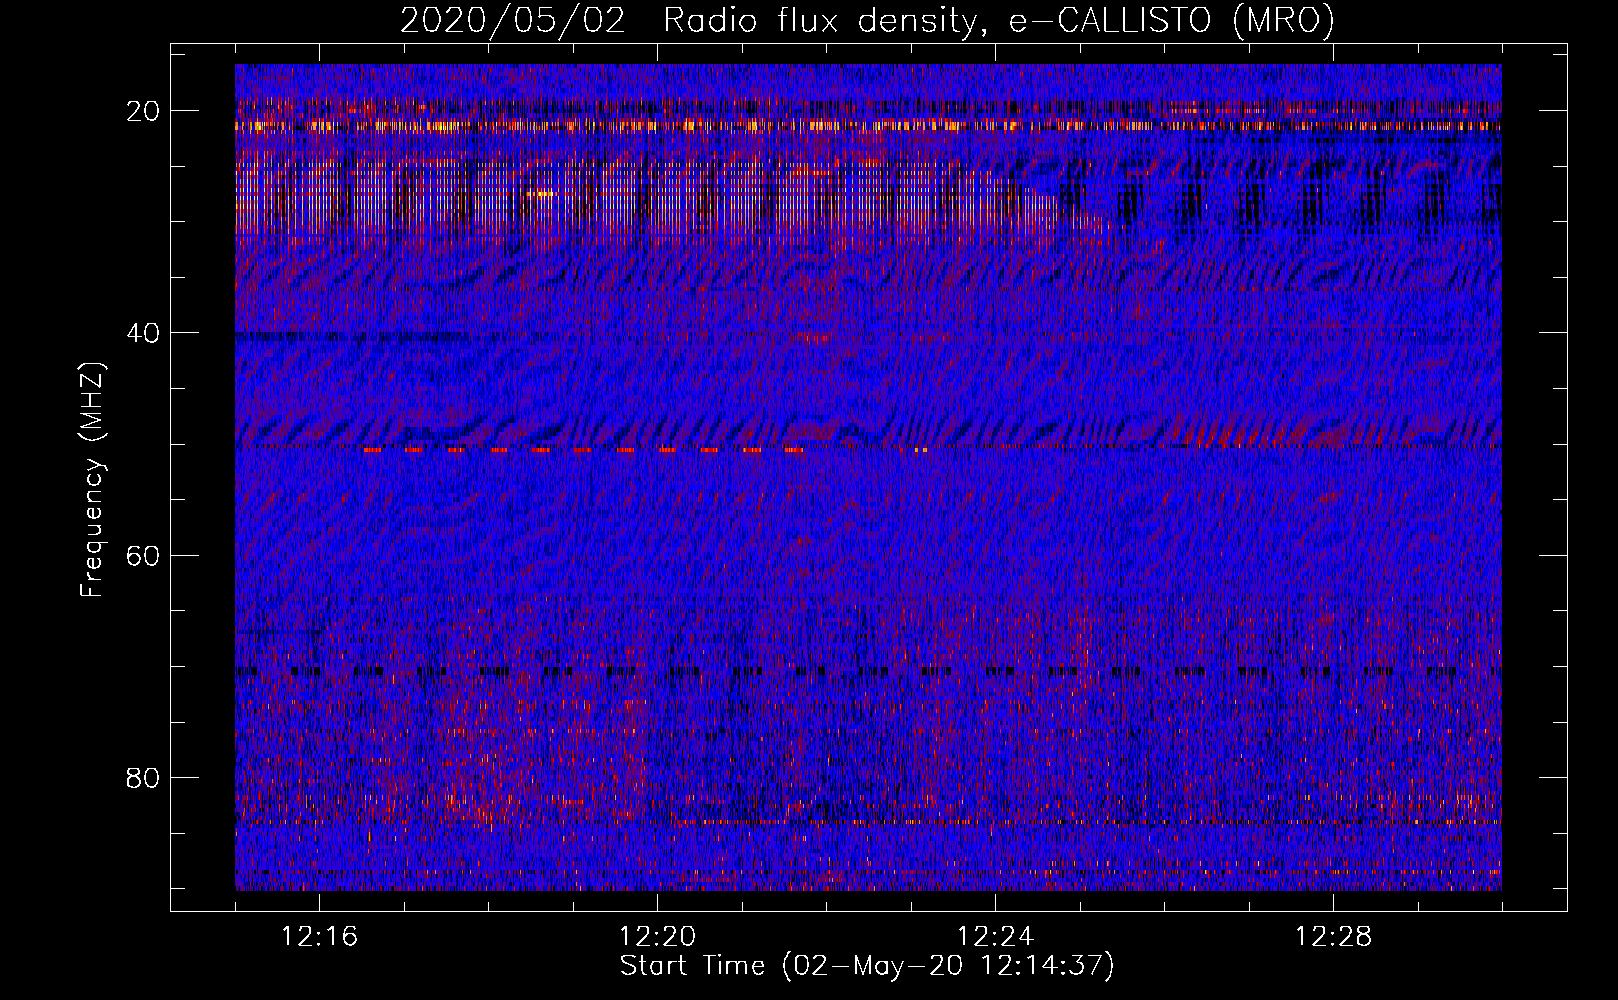Click the plot title 'Radio flux density, e-CALLISTO (MRO)'
The height and width of the screenshot is (1000, 1618).
(999, 20)
